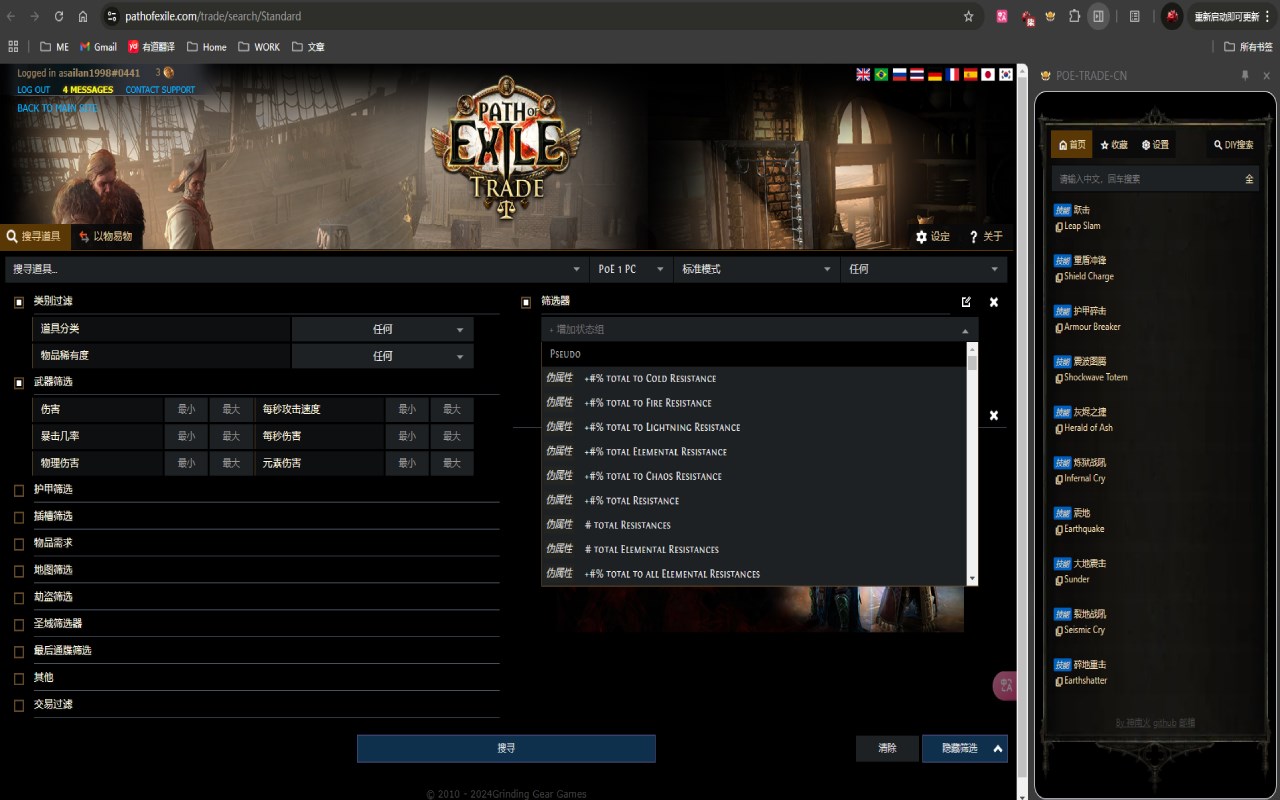The height and width of the screenshot is (800, 1280).
Task: Select the Korean flag language
Action: tap(1006, 74)
